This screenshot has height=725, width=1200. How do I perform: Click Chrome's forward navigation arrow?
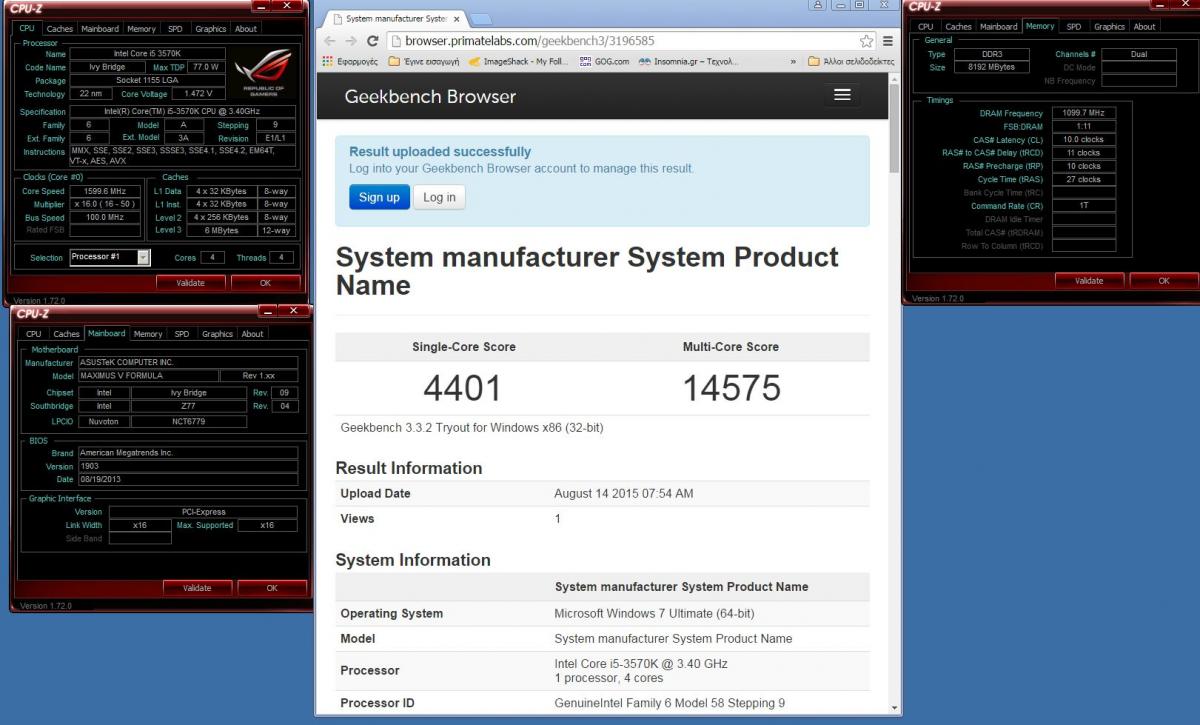351,41
